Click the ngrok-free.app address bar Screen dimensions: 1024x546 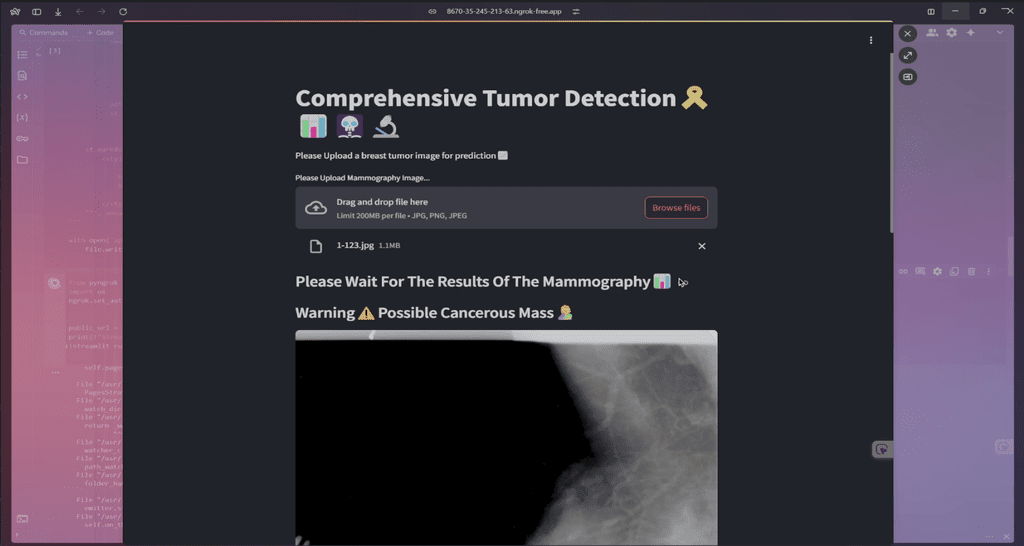[504, 12]
